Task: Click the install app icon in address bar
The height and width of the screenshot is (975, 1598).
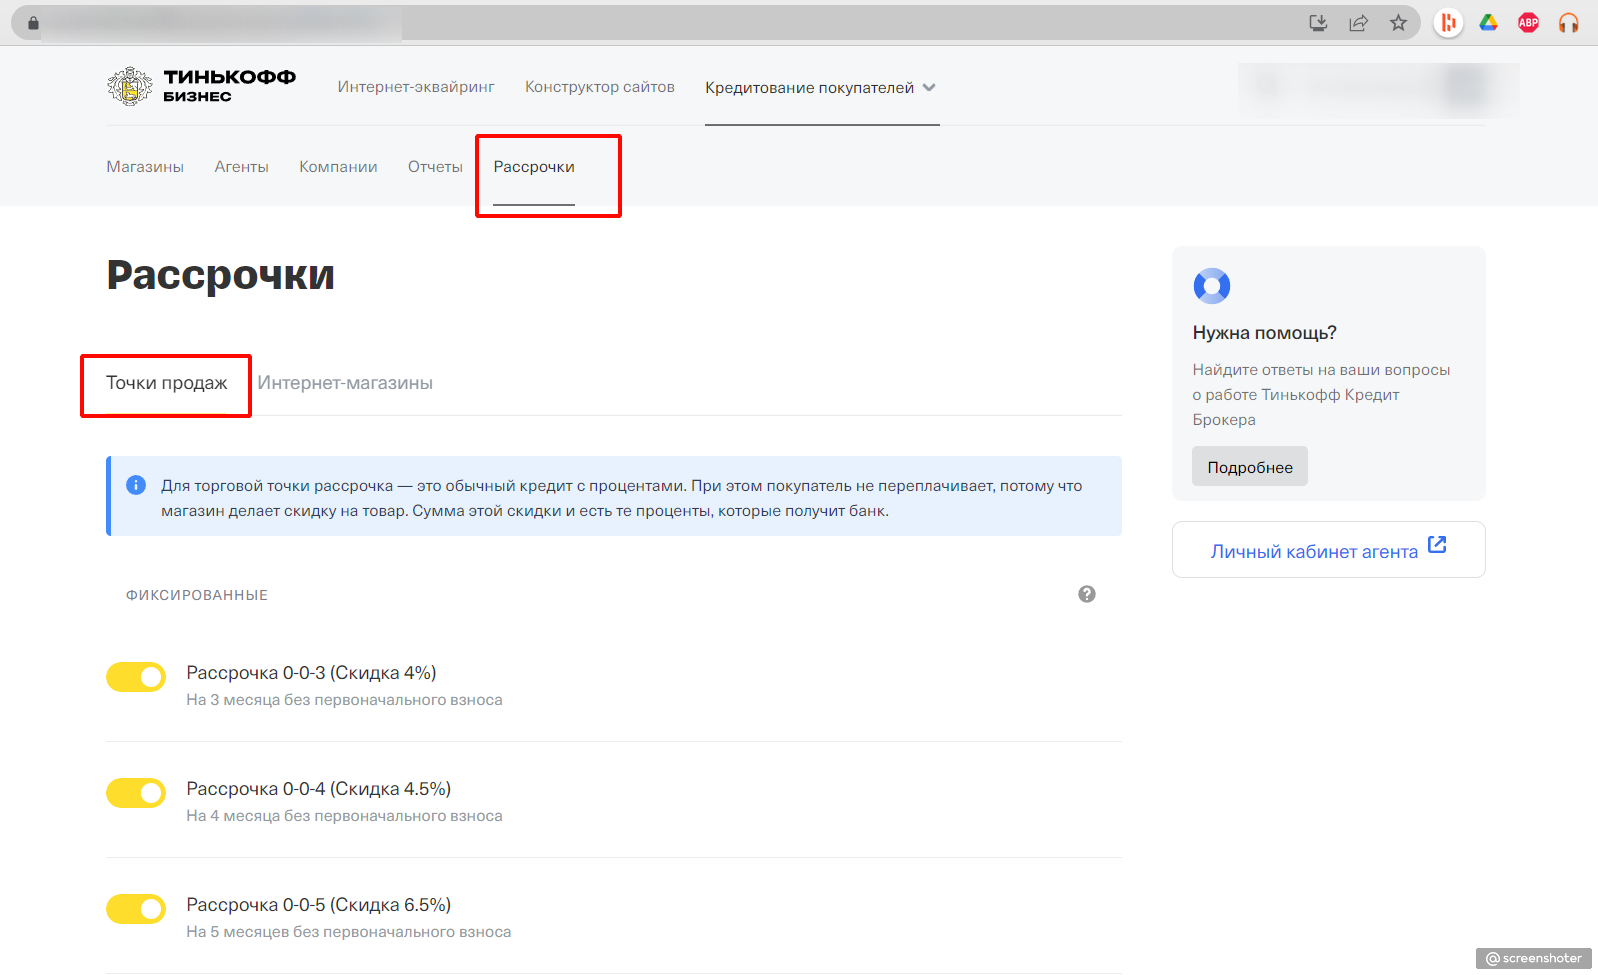Action: pyautogui.click(x=1318, y=23)
